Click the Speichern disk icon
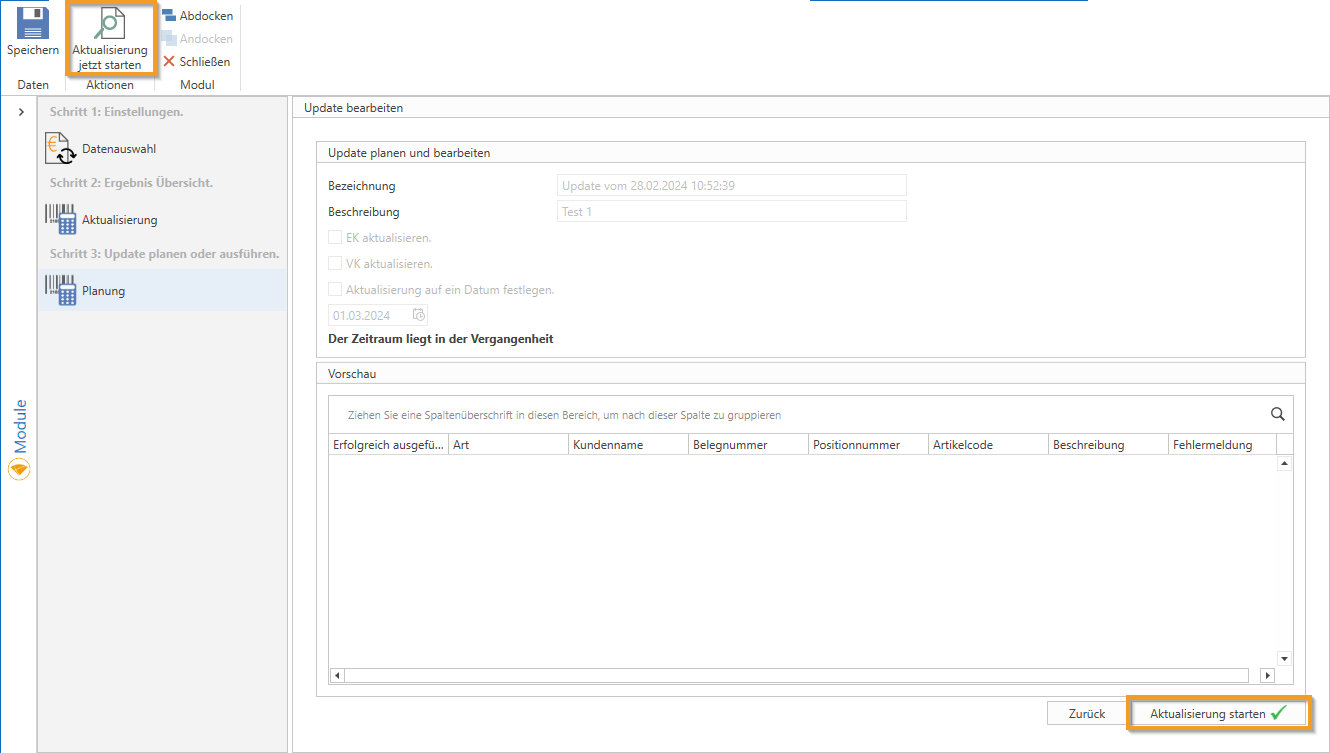The image size is (1330, 753). 33,24
